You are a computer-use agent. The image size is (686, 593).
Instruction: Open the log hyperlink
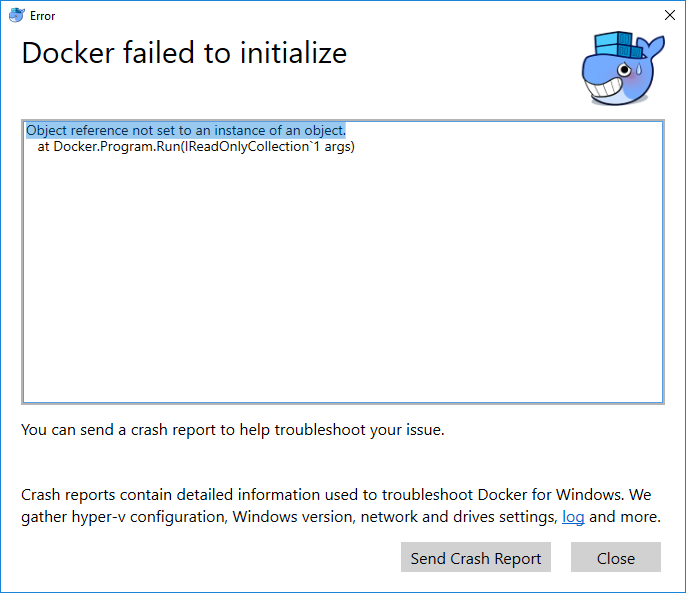click(x=573, y=517)
